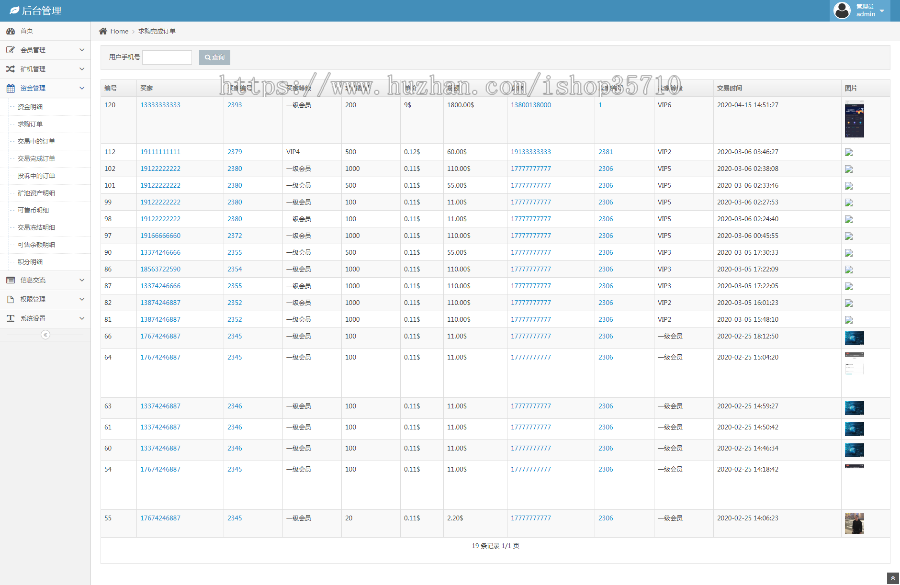900x585 pixels.
Task: Open buyer link 13333333333 in row 120
Action: click(x=160, y=105)
